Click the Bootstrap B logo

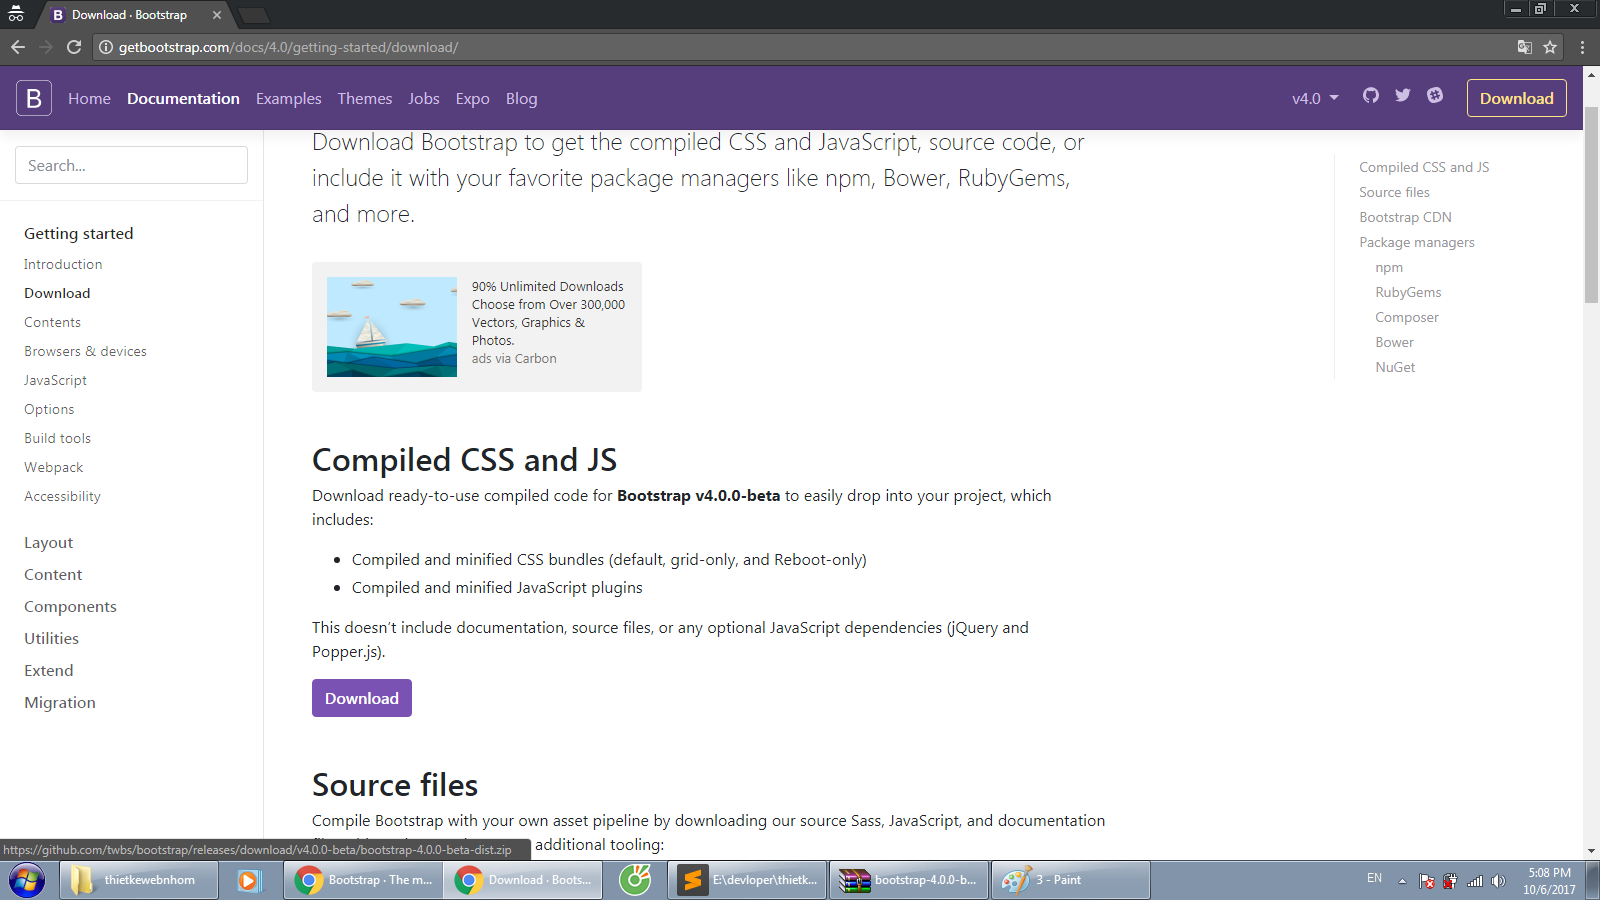tap(34, 98)
